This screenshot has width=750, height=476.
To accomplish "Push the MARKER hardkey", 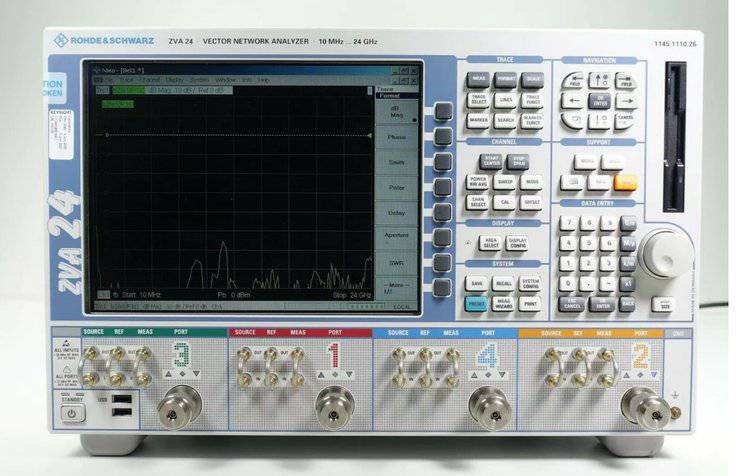I will click(x=478, y=120).
